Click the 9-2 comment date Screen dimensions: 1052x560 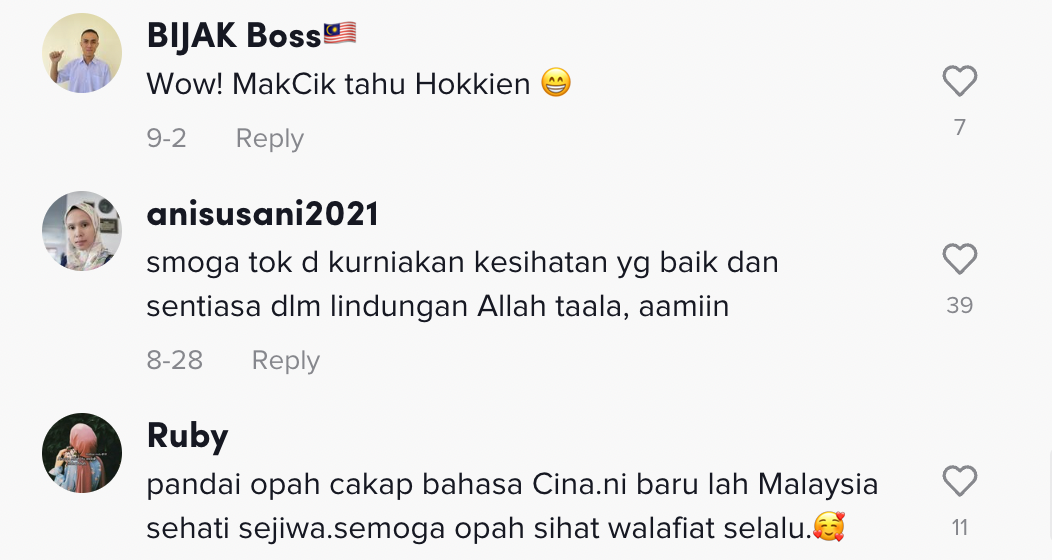click(166, 138)
